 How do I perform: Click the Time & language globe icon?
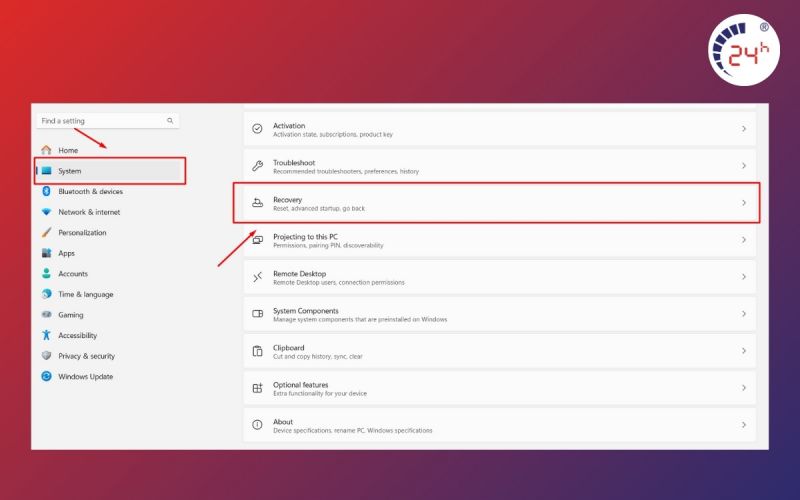(x=46, y=294)
